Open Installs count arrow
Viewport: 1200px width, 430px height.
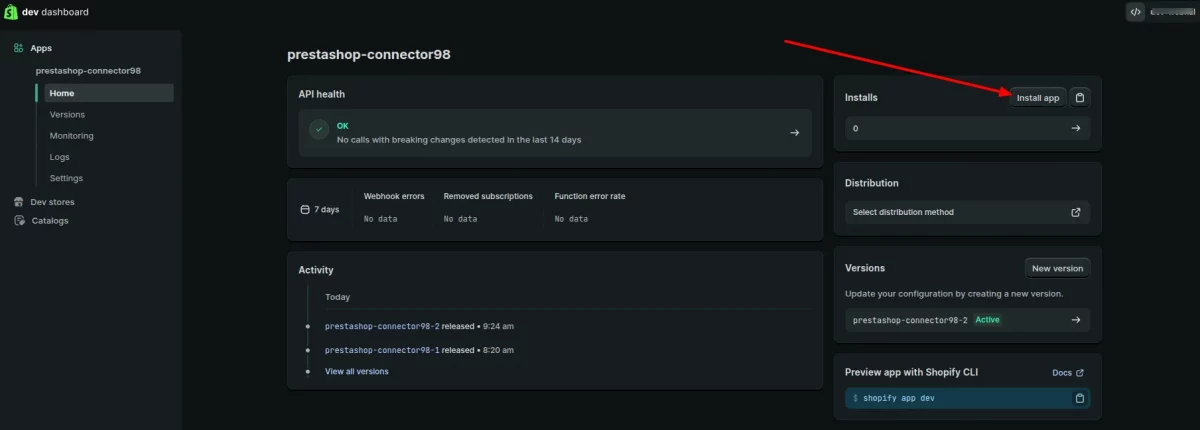pyautogui.click(x=1076, y=128)
